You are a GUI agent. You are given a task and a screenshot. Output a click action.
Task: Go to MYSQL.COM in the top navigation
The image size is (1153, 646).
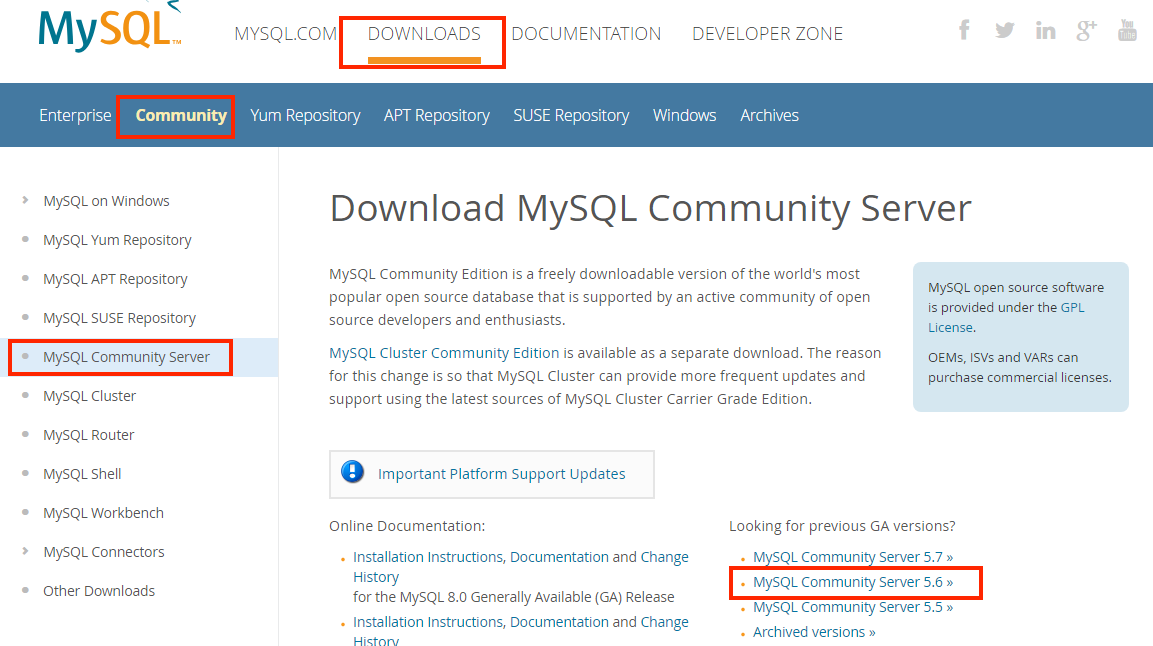tap(285, 34)
